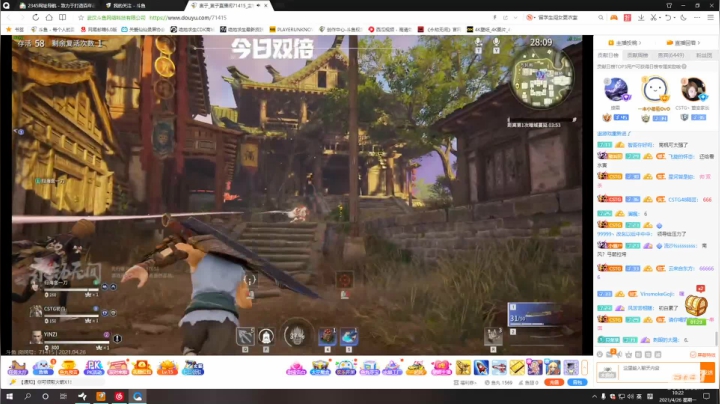This screenshot has width=720, height=404.
Task: Expand the small dropdown arrow by the address bar
Action: tap(516, 17)
